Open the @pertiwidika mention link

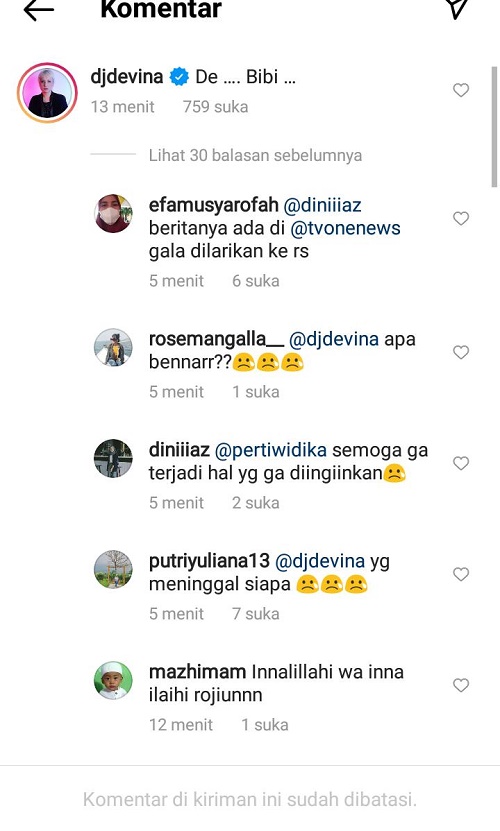(270, 450)
